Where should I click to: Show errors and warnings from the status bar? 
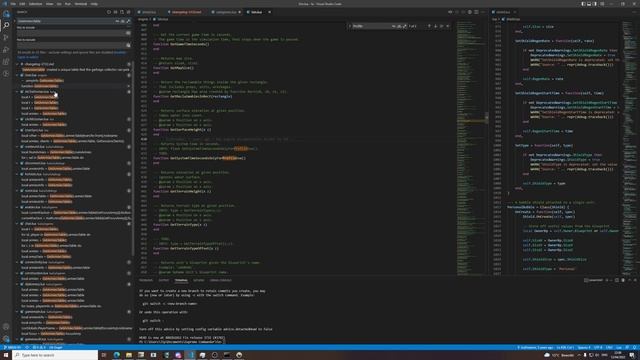tap(39, 347)
